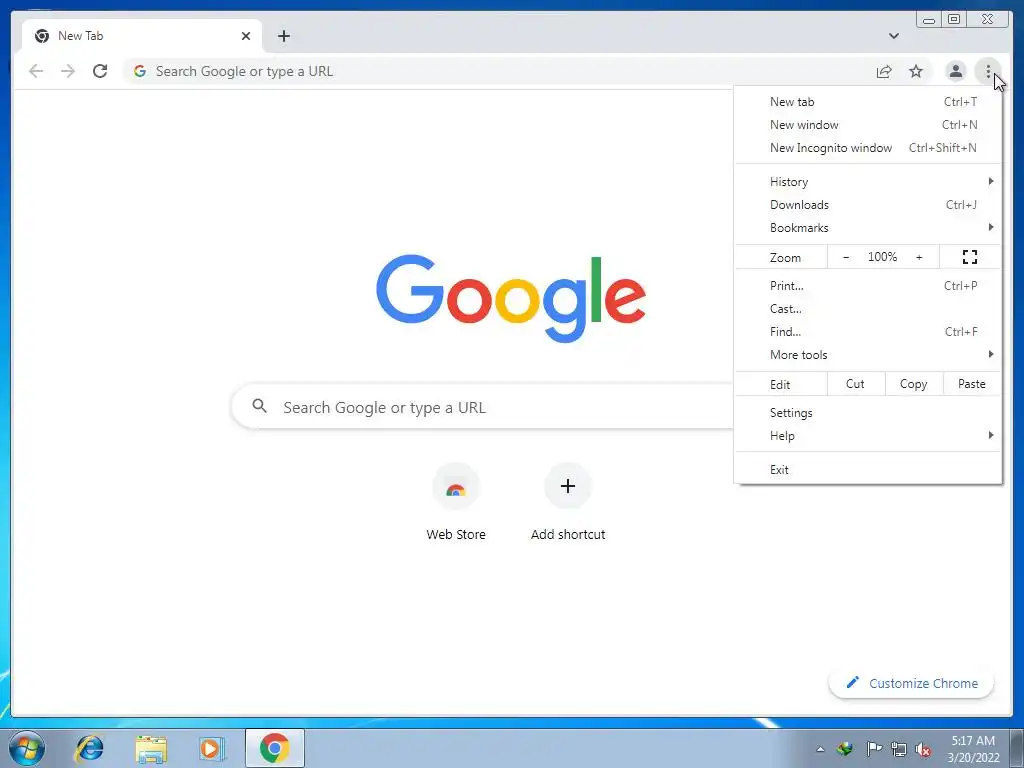Click the Chrome taskbar icon
The image size is (1024, 768).
[x=274, y=748]
